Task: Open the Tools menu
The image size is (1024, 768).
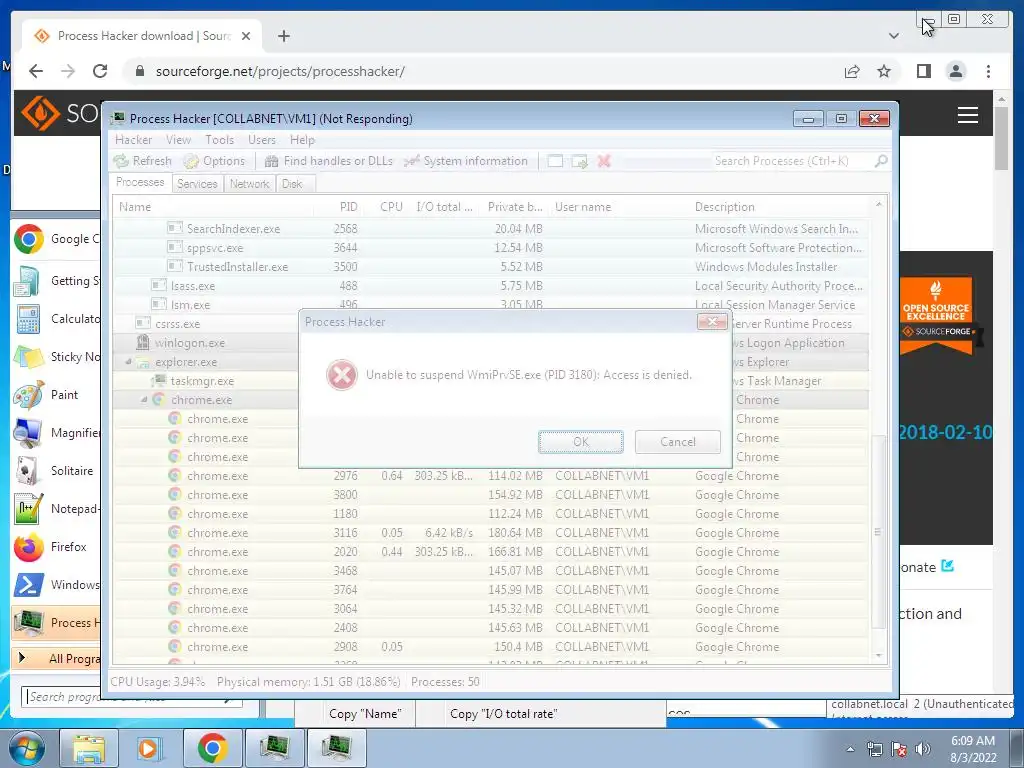Action: tap(219, 140)
